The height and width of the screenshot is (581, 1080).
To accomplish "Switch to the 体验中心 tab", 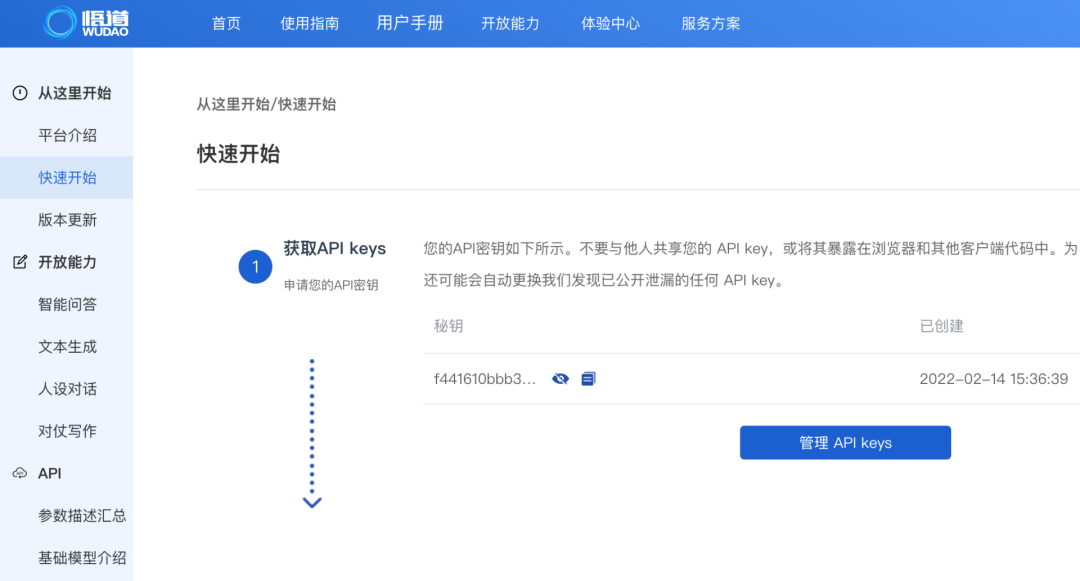I will coord(610,23).
